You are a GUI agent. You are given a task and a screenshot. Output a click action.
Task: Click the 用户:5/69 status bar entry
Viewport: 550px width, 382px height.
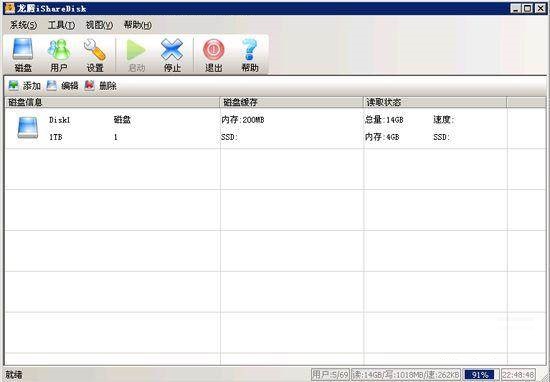coord(330,375)
